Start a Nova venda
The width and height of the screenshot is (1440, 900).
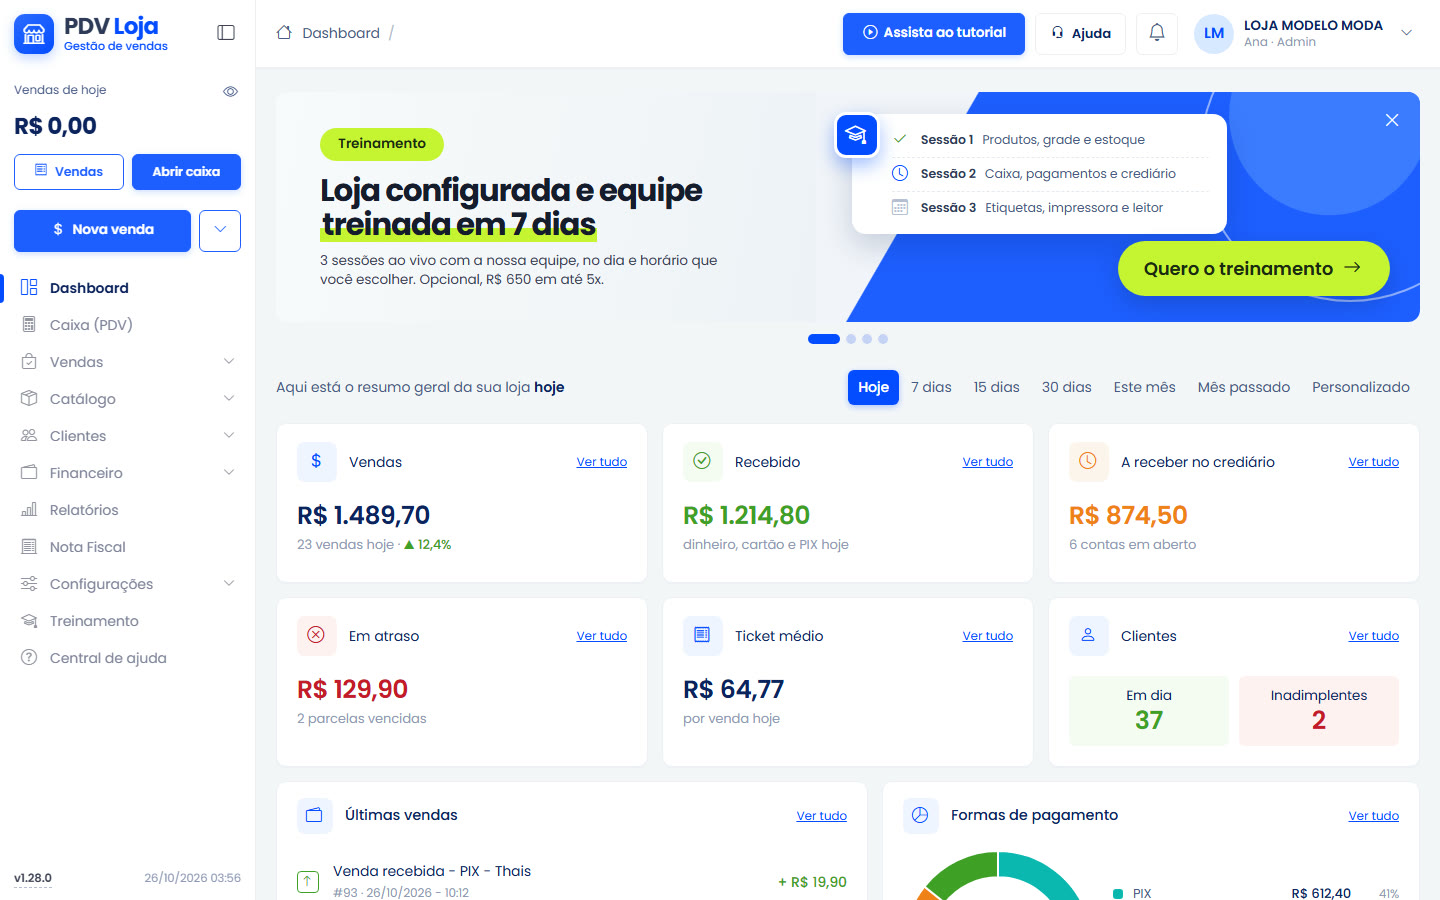(x=102, y=231)
